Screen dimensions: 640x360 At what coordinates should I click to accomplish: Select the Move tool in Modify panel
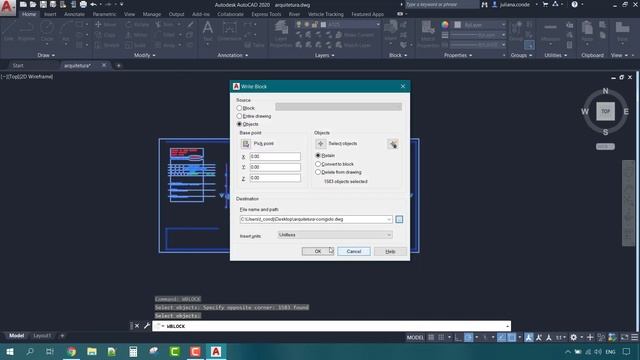pos(106,24)
